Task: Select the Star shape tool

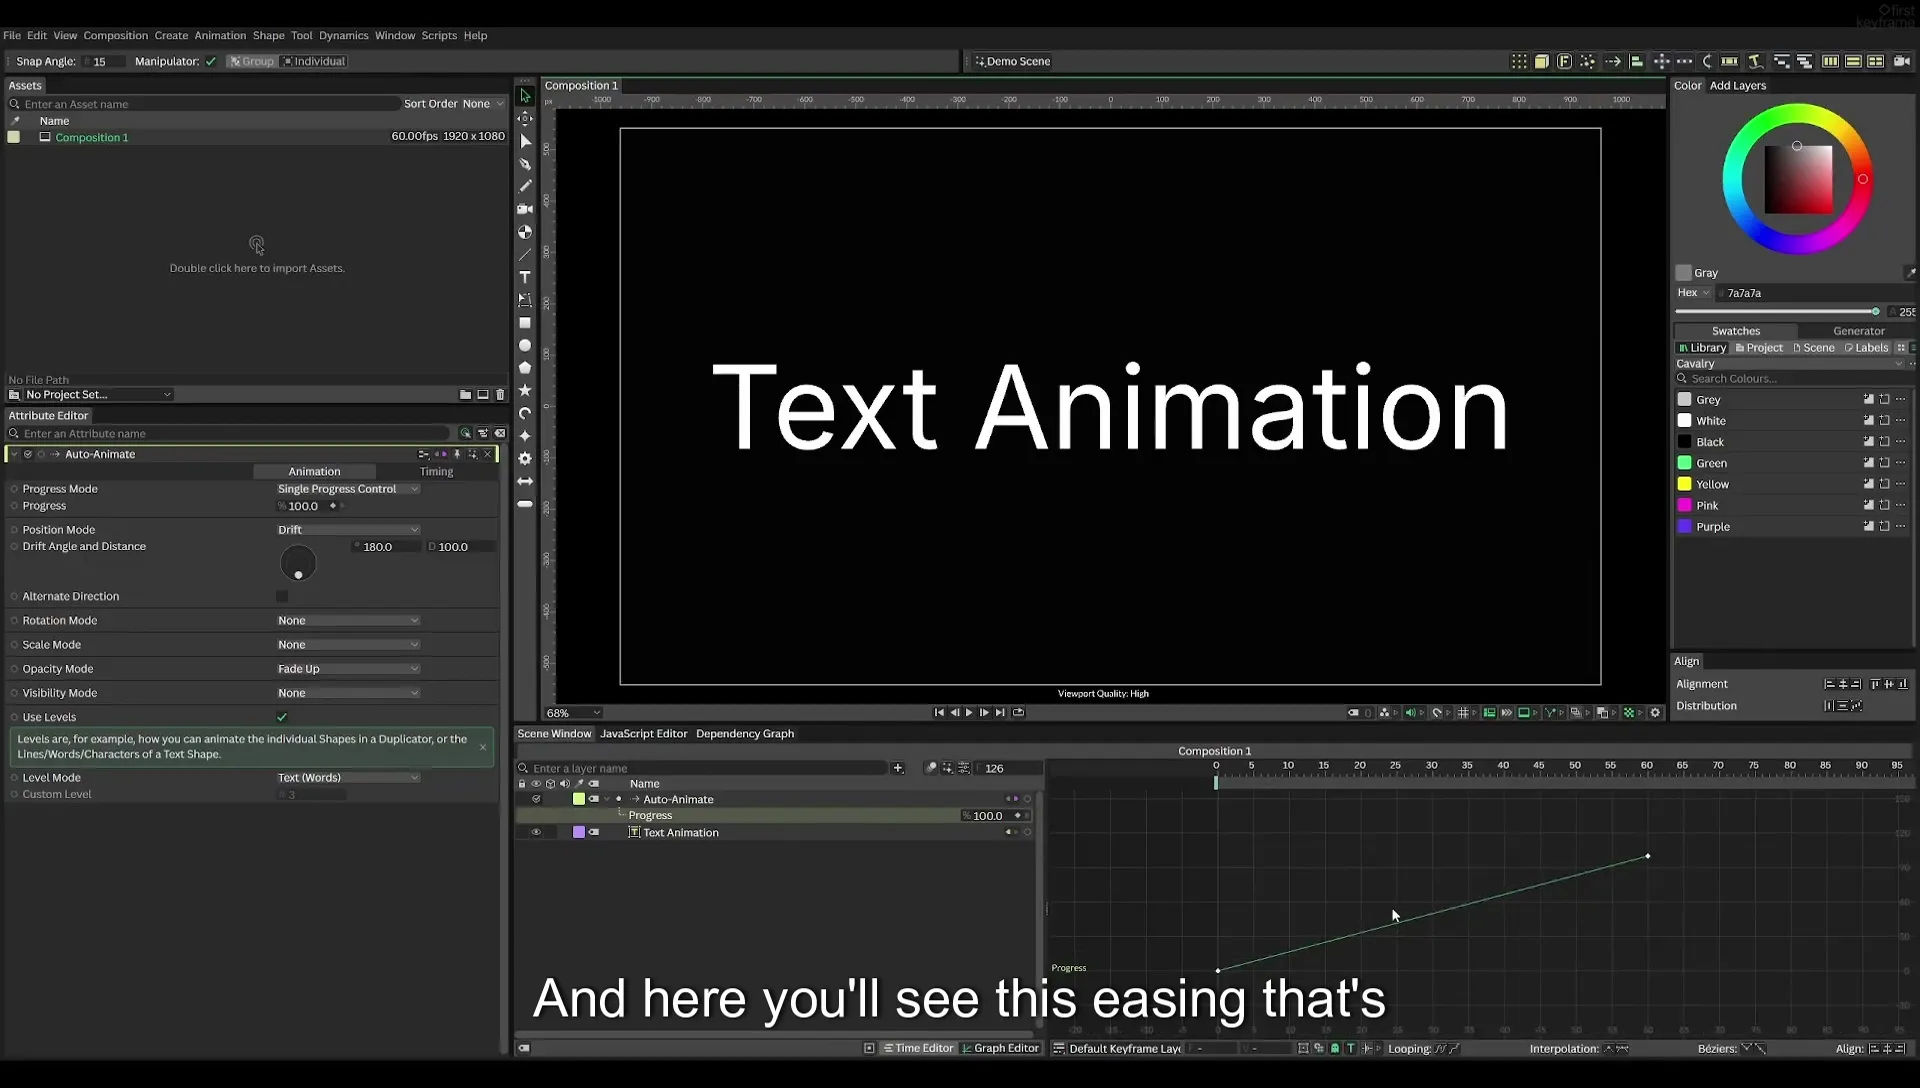Action: click(x=525, y=390)
